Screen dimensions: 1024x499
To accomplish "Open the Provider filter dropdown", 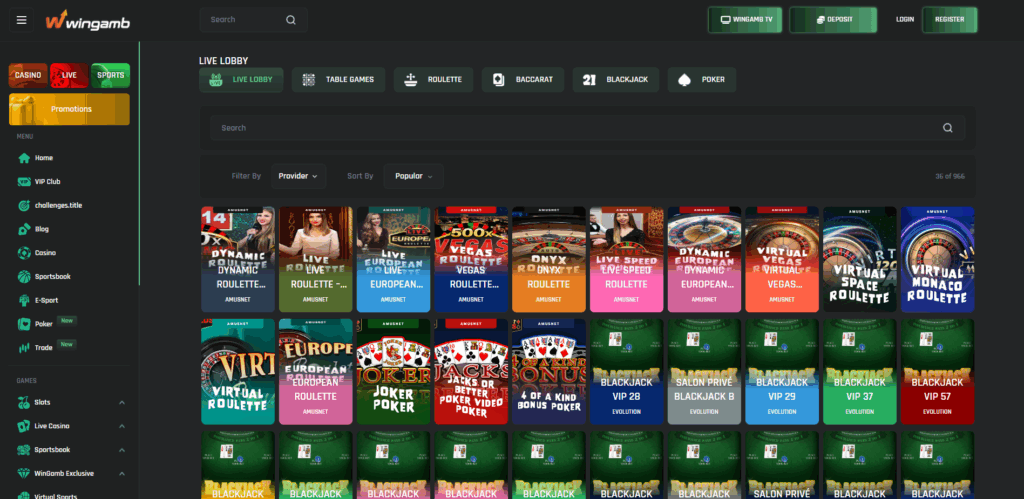I will pos(298,176).
